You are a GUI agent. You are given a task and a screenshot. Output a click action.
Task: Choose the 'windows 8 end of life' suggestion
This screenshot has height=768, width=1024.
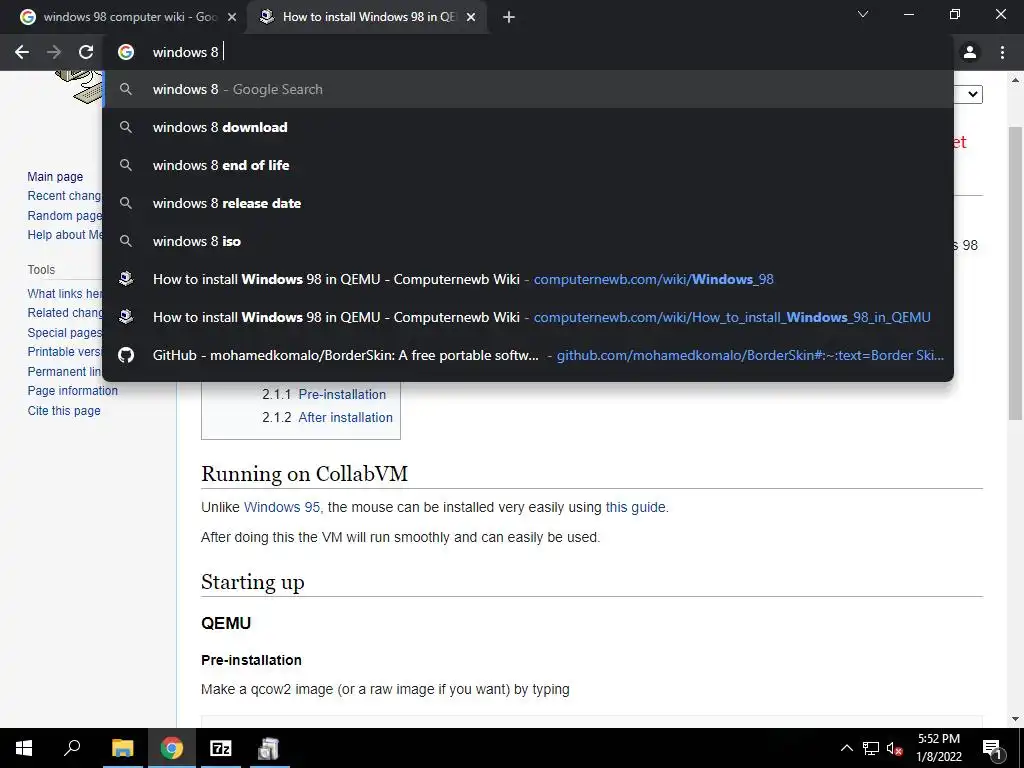(x=528, y=165)
